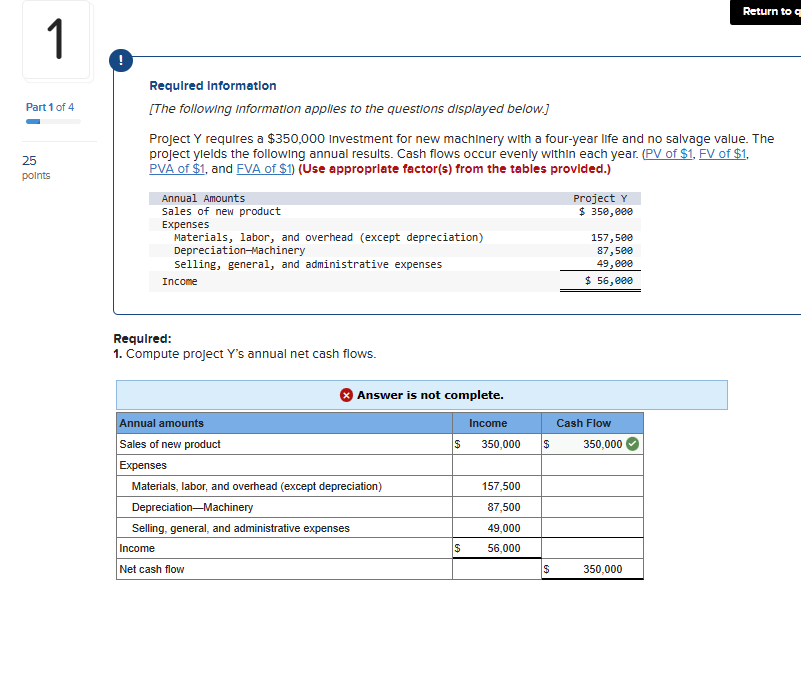801x690 pixels.
Task: Click the Net cash flow row label
Action: click(x=152, y=569)
